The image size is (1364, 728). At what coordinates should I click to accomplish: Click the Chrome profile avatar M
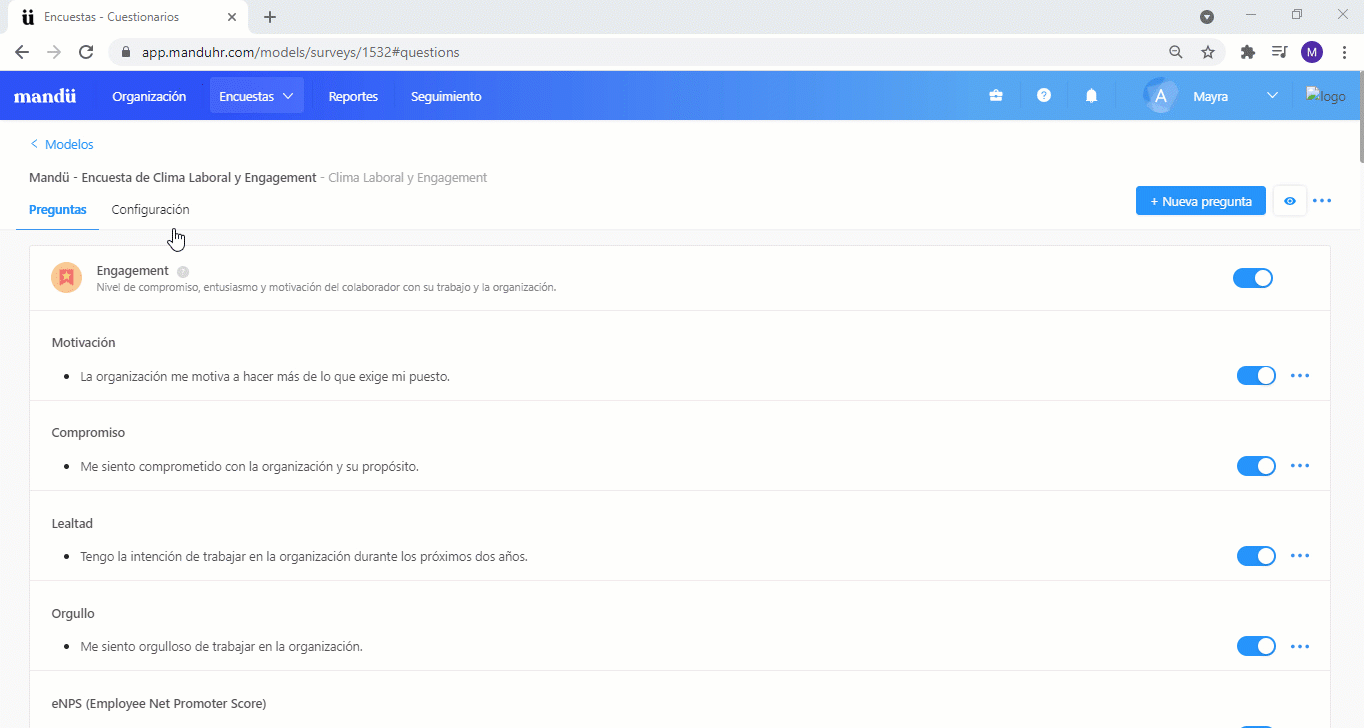tap(1312, 52)
